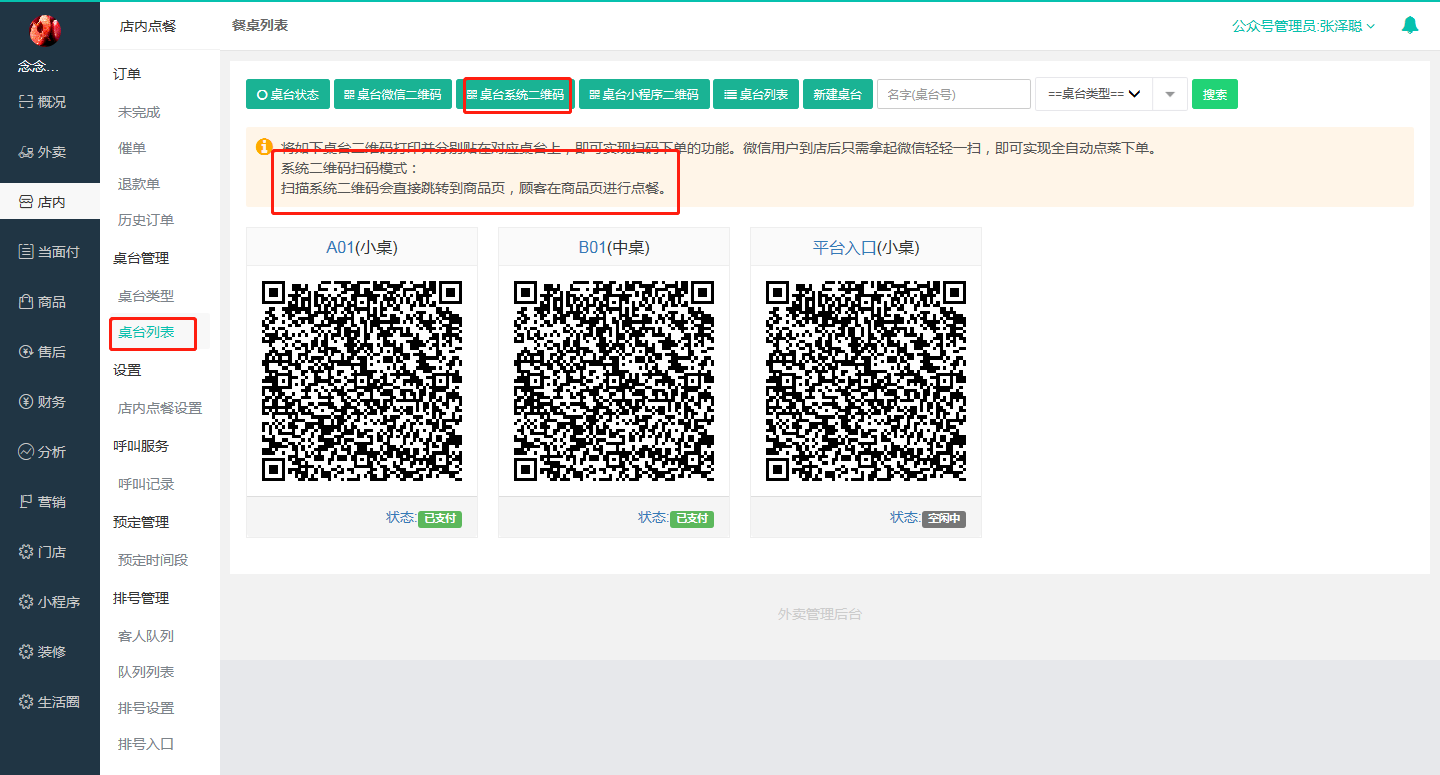Screen dimensions: 1440x775
Task: Click B01's 已支付 status badge
Action: coord(692,518)
